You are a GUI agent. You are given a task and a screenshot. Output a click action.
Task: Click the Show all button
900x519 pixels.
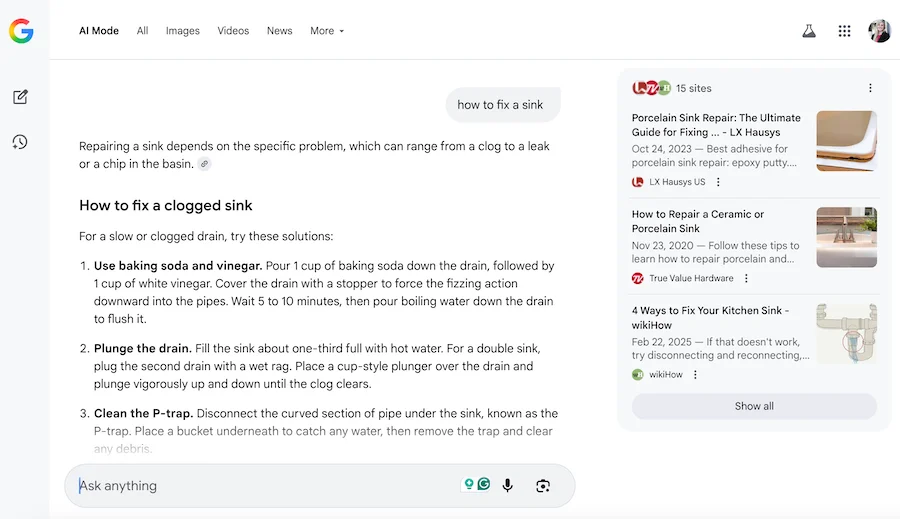point(754,406)
